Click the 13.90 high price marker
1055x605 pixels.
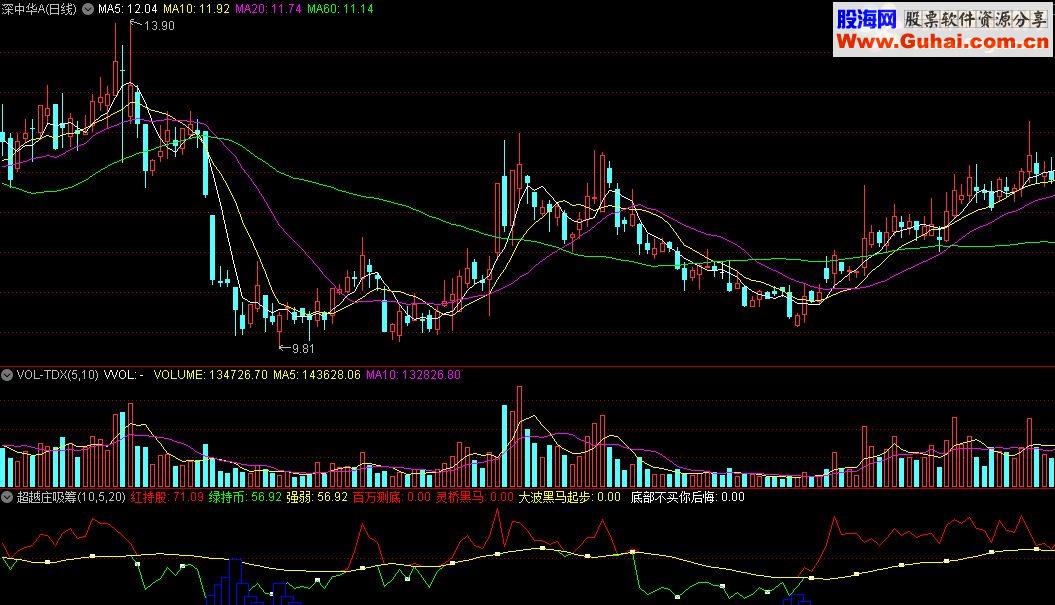tap(159, 26)
